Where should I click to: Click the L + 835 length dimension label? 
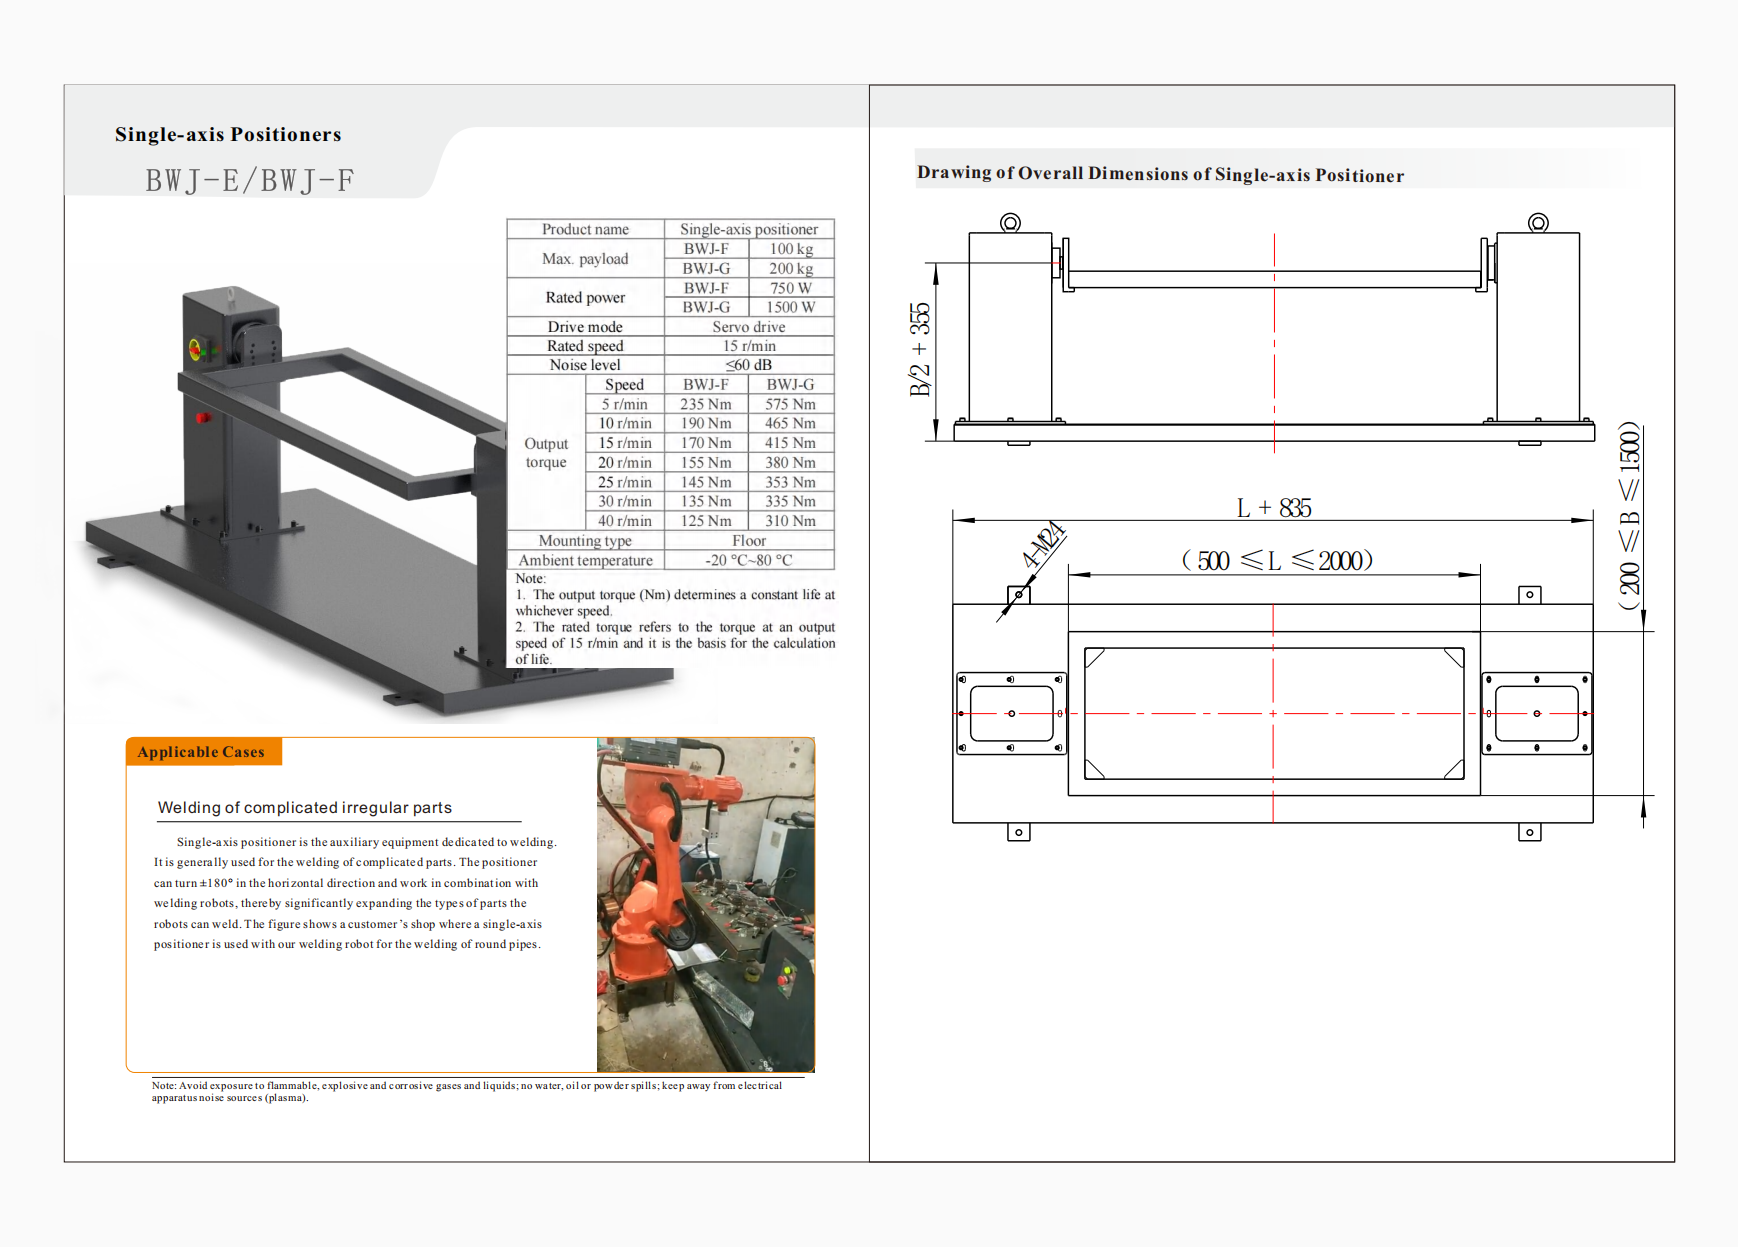pos(1273,508)
